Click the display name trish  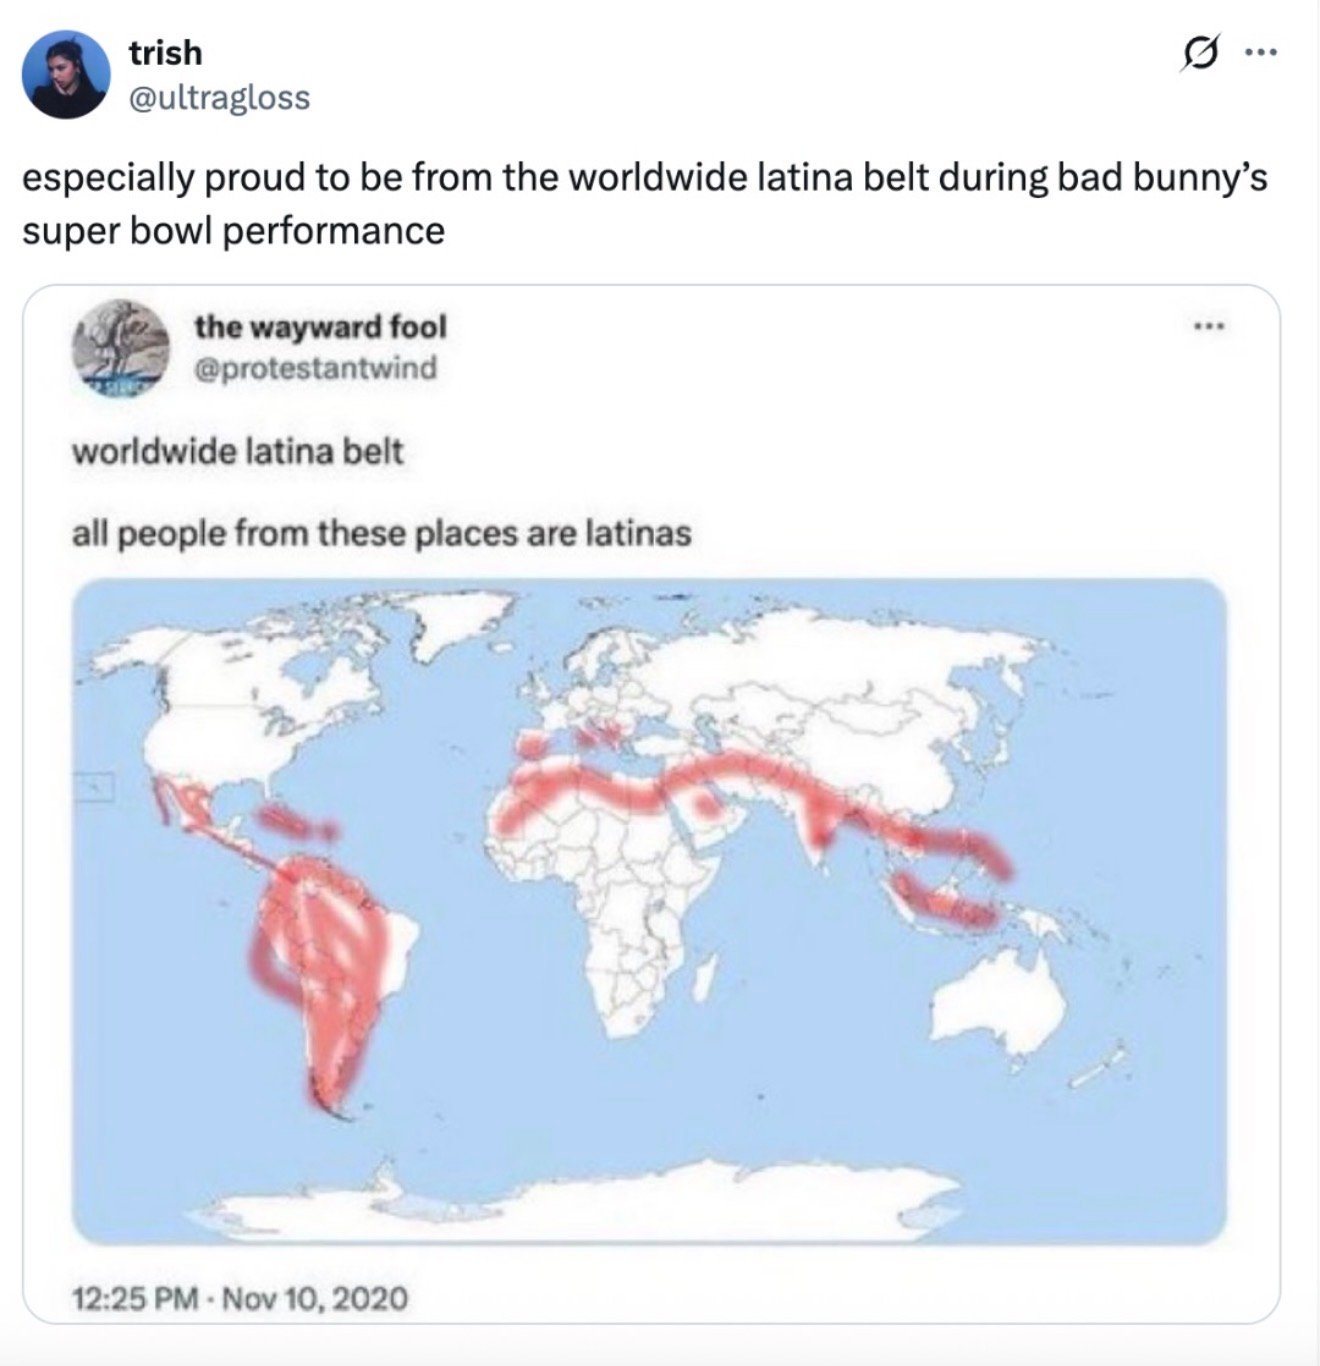(165, 52)
